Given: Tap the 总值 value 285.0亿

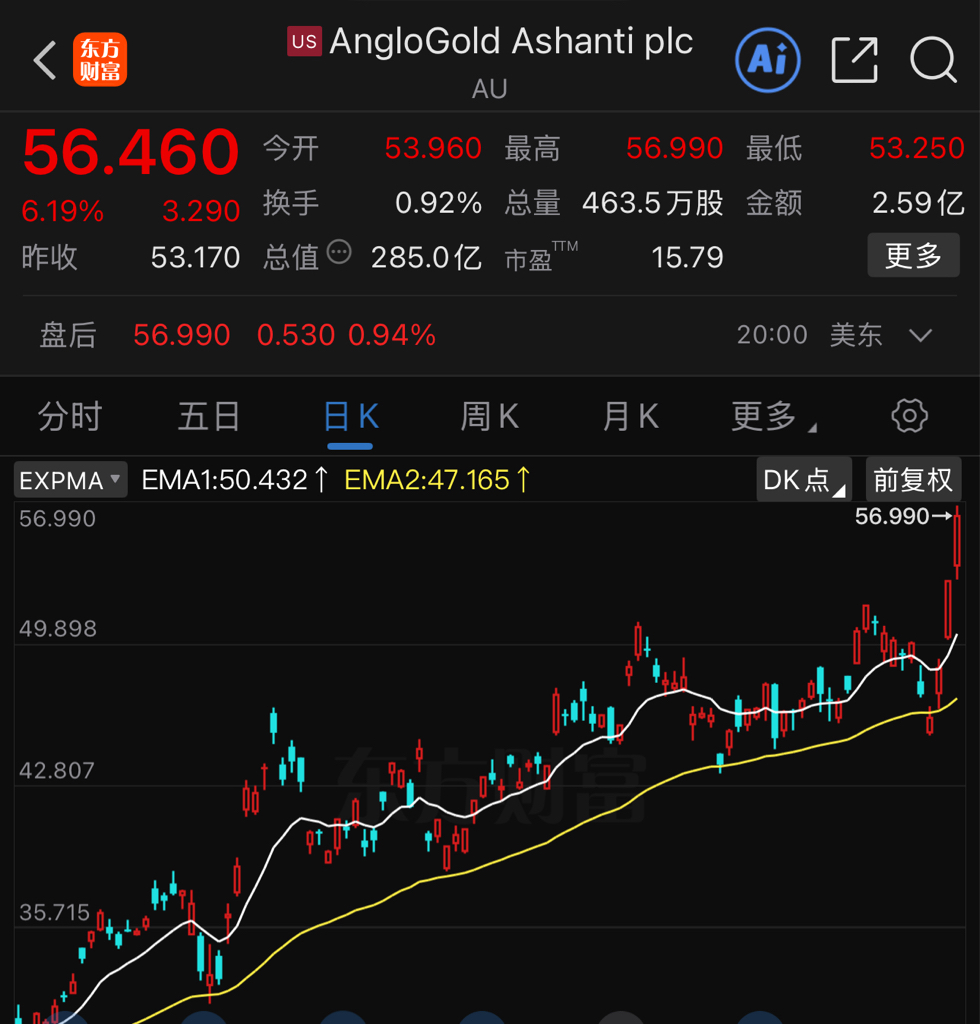Looking at the screenshot, I should (x=426, y=257).
